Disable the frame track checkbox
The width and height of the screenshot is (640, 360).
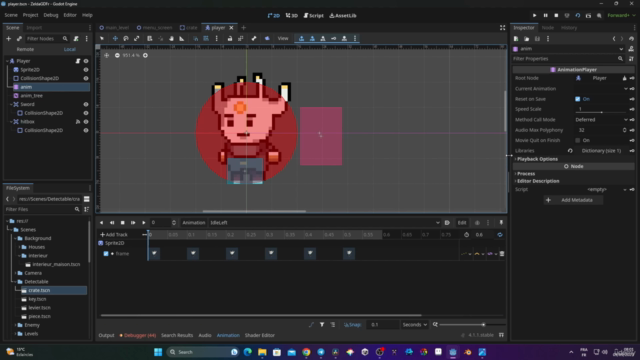[x=106, y=254]
